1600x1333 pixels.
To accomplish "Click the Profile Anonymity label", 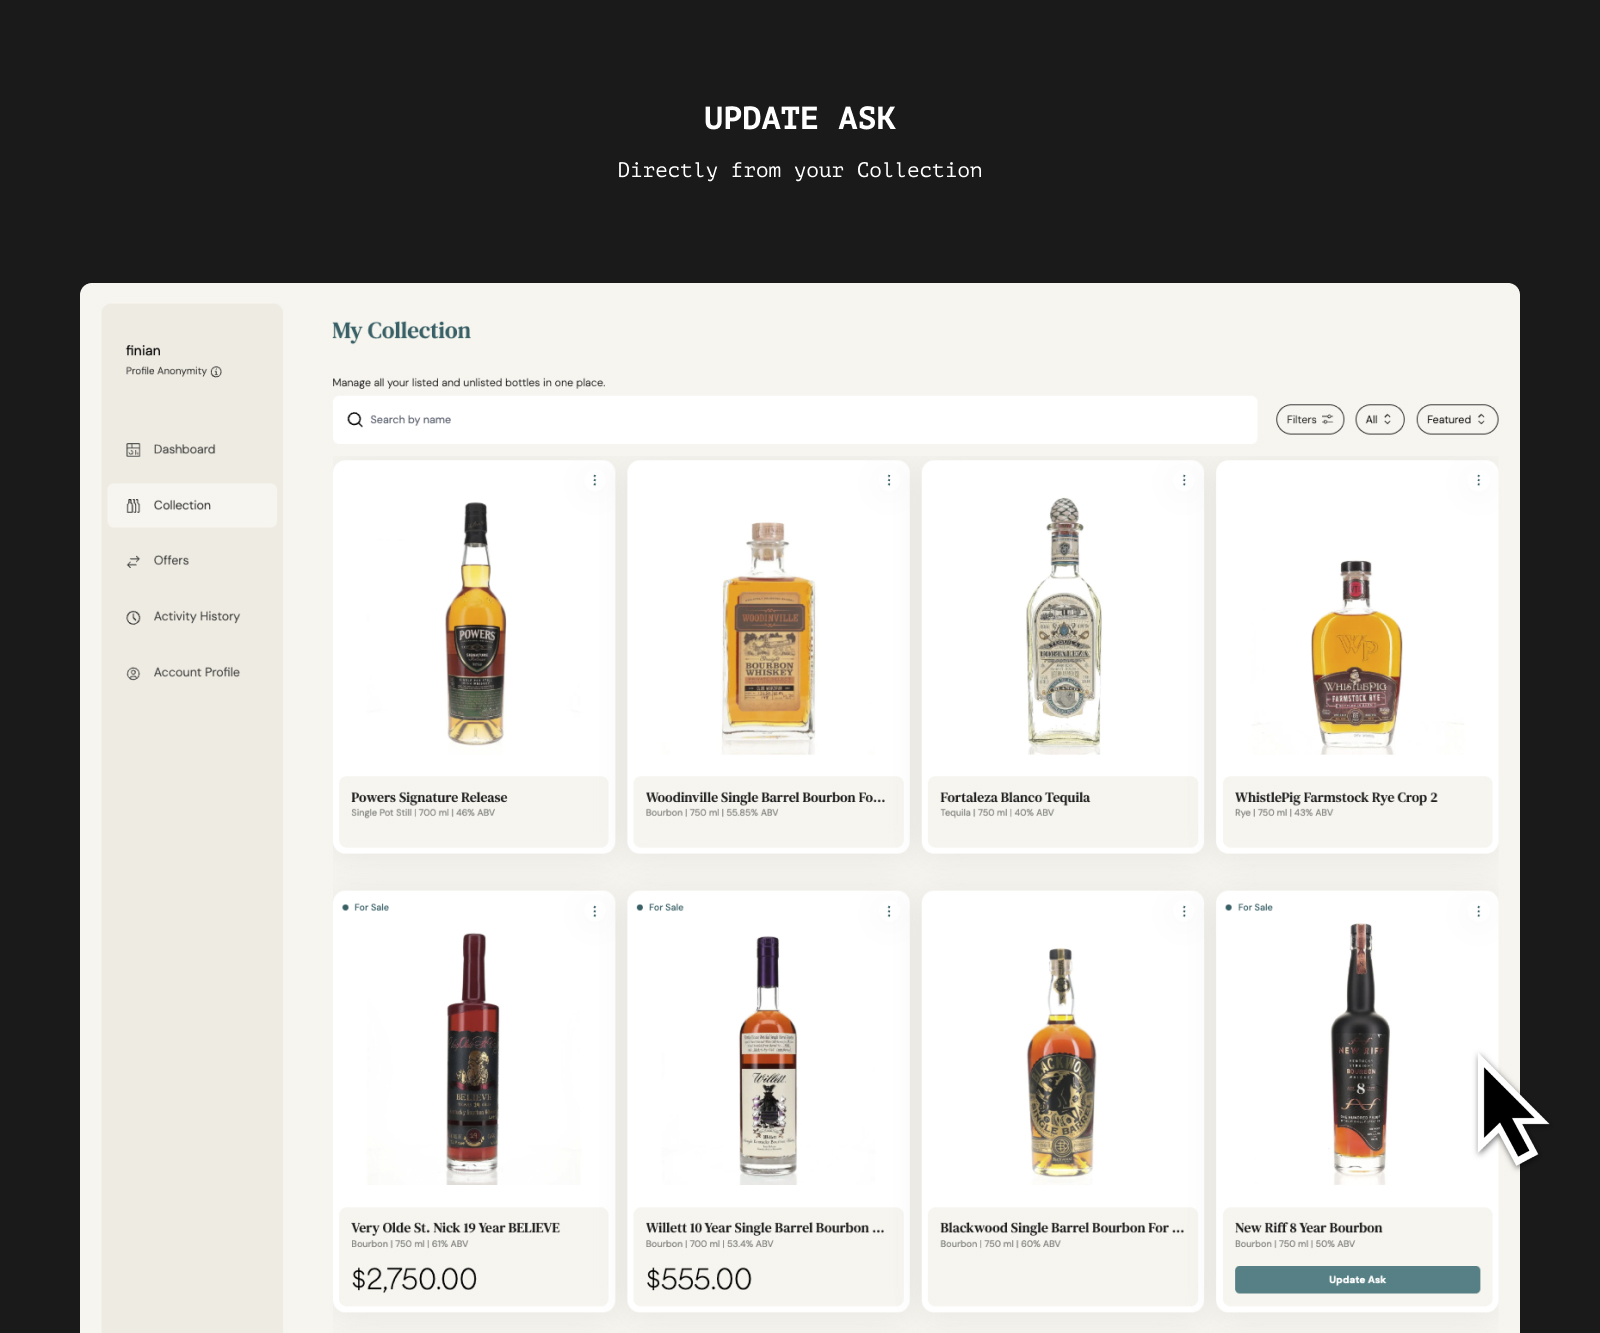I will click(x=166, y=371).
